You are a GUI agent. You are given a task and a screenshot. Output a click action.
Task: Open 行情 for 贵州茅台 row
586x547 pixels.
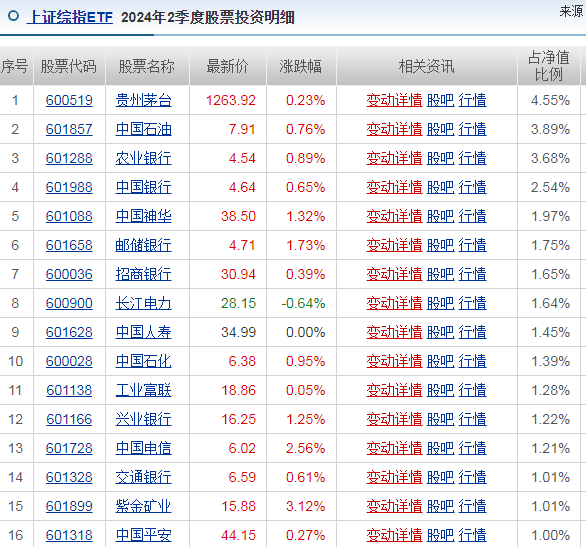click(473, 100)
